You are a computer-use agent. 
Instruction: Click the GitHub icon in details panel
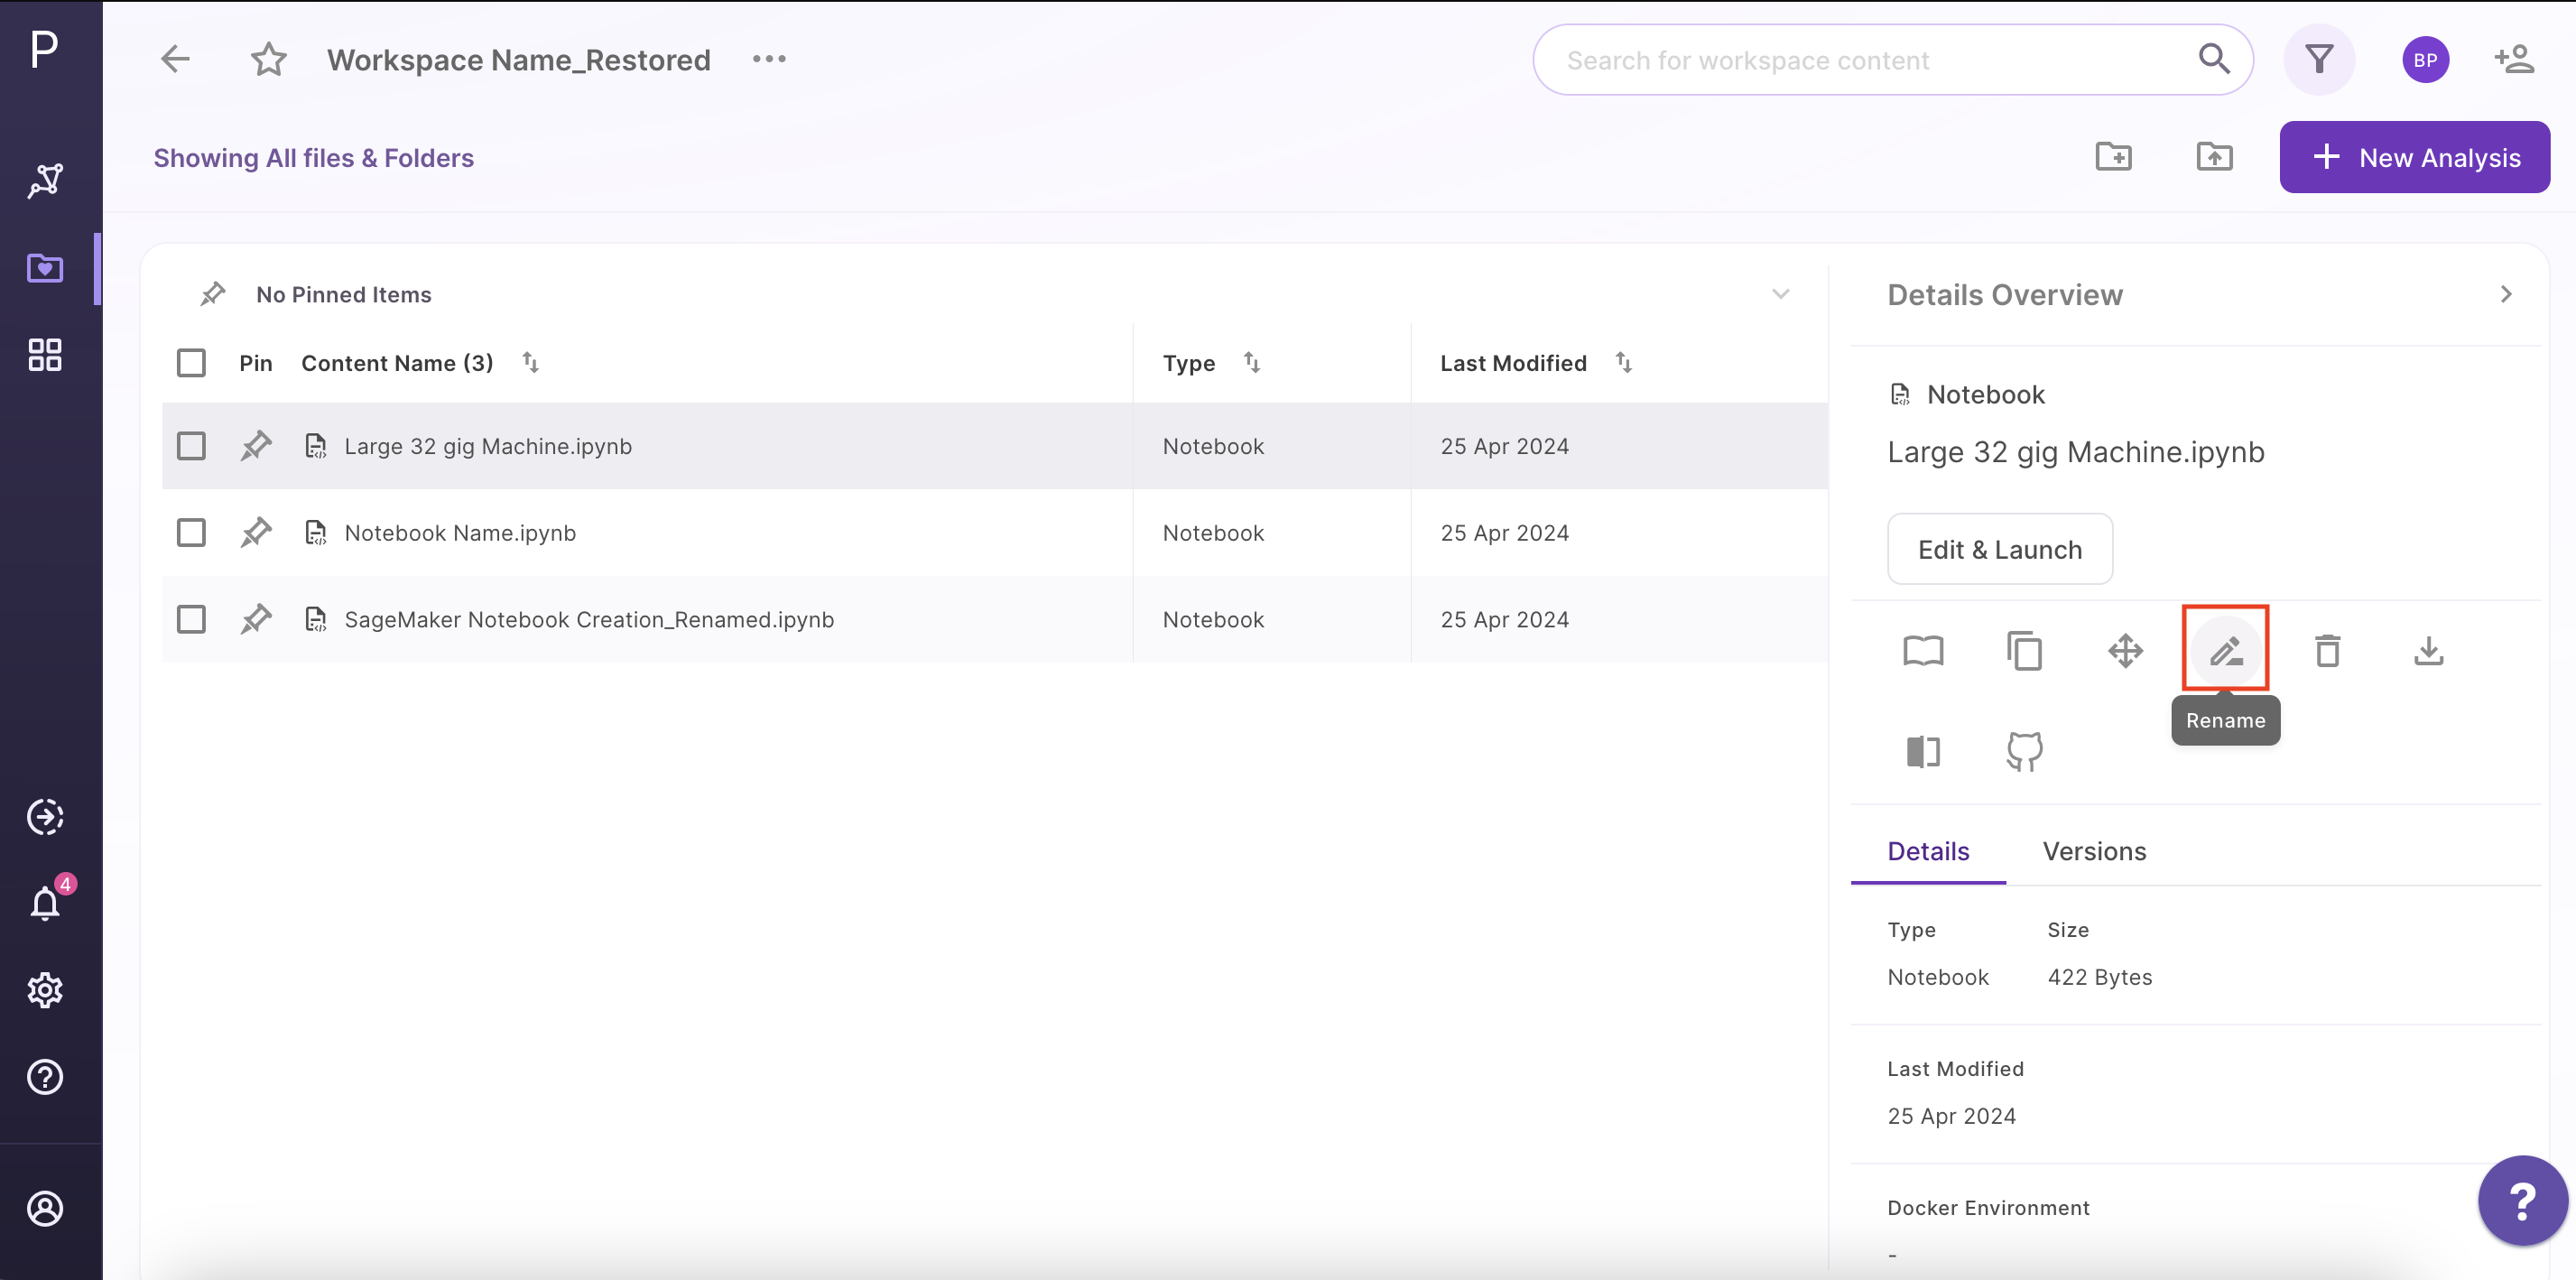point(2024,751)
